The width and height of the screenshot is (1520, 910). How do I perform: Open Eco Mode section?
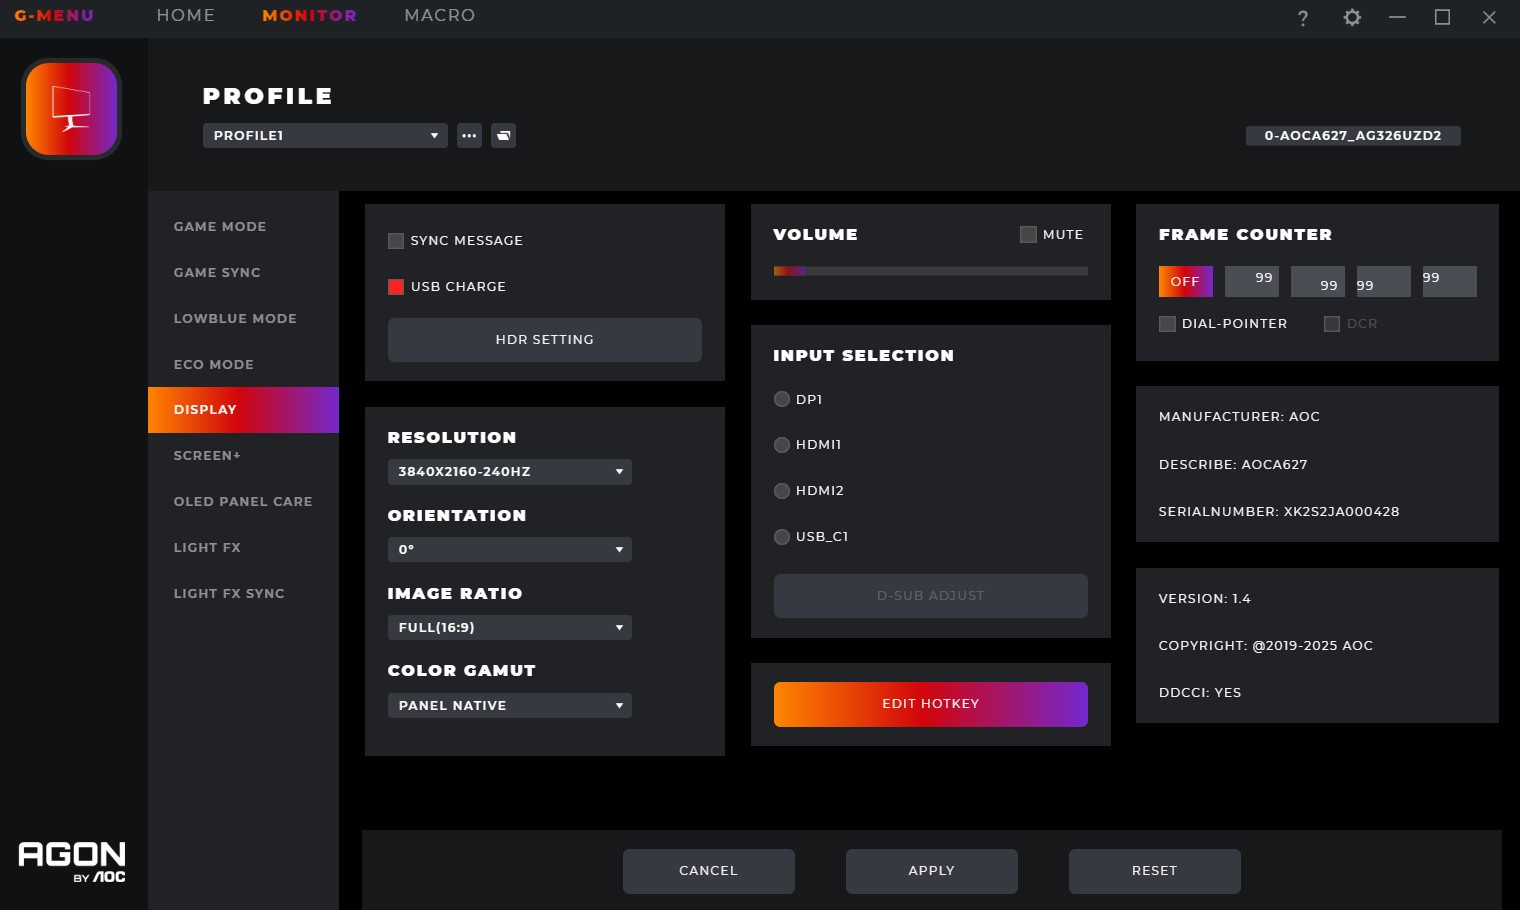(x=243, y=364)
